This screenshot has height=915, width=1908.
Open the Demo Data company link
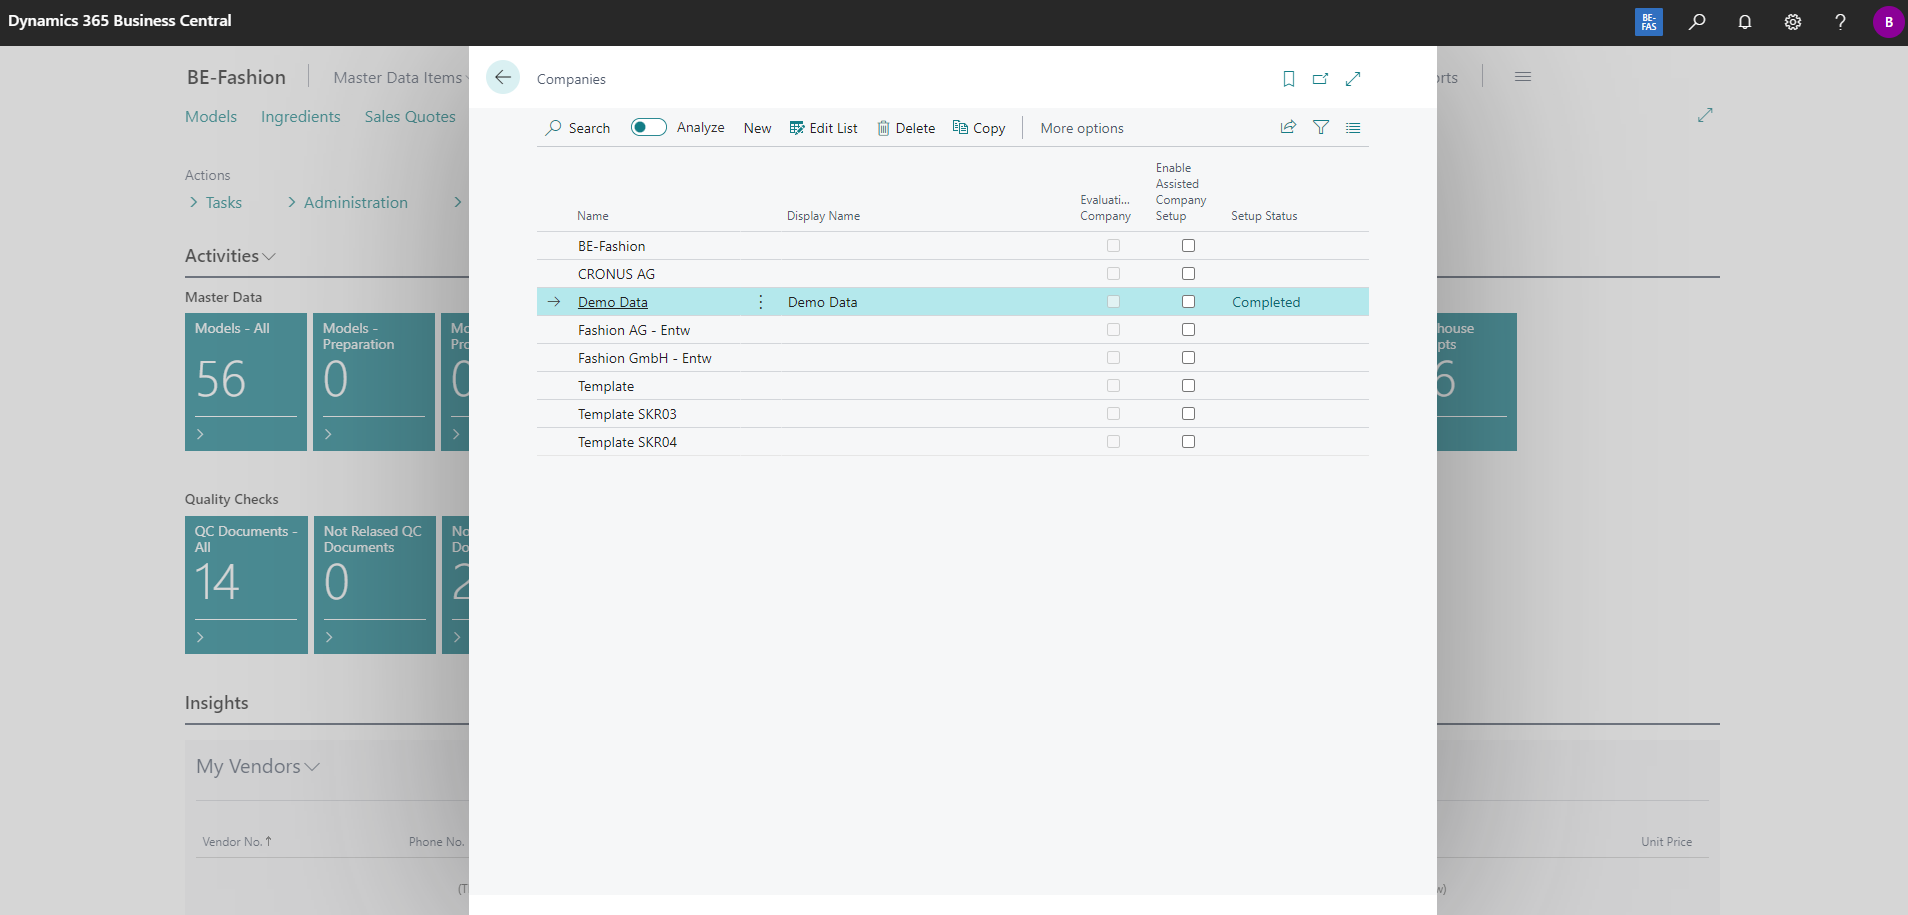coord(612,302)
